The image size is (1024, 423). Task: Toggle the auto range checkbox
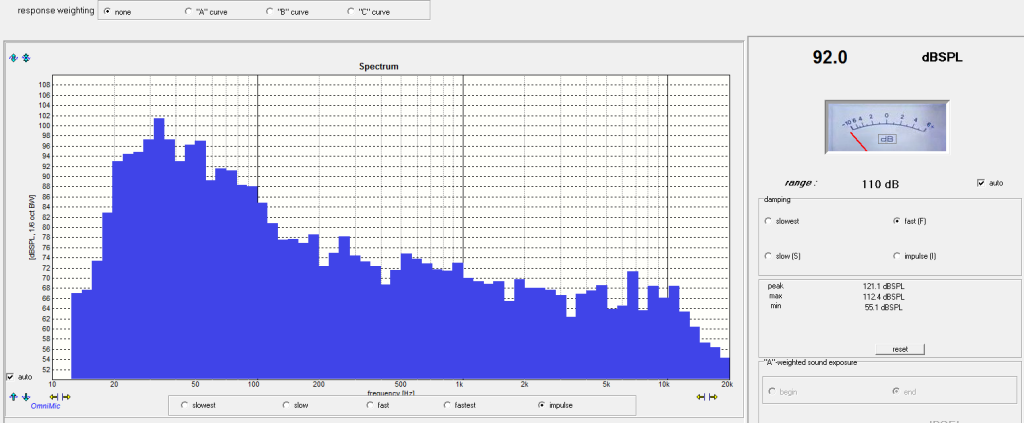(980, 183)
